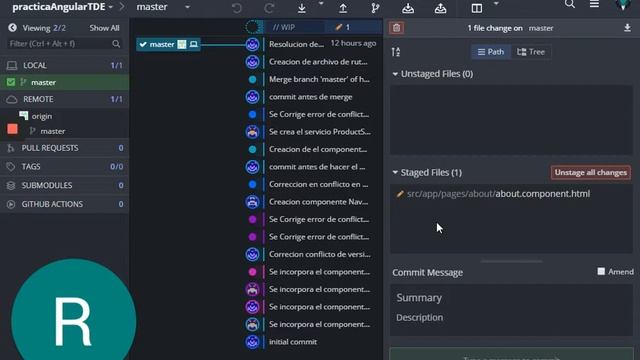Click the Pull Requests icon
640x360 pixels.
pos(11,148)
